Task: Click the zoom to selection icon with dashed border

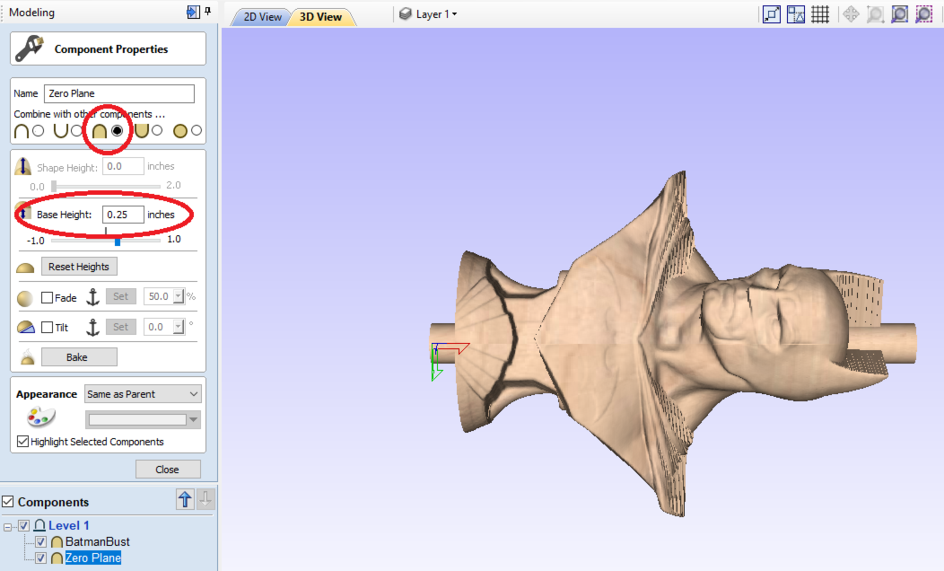Action: pyautogui.click(x=925, y=14)
